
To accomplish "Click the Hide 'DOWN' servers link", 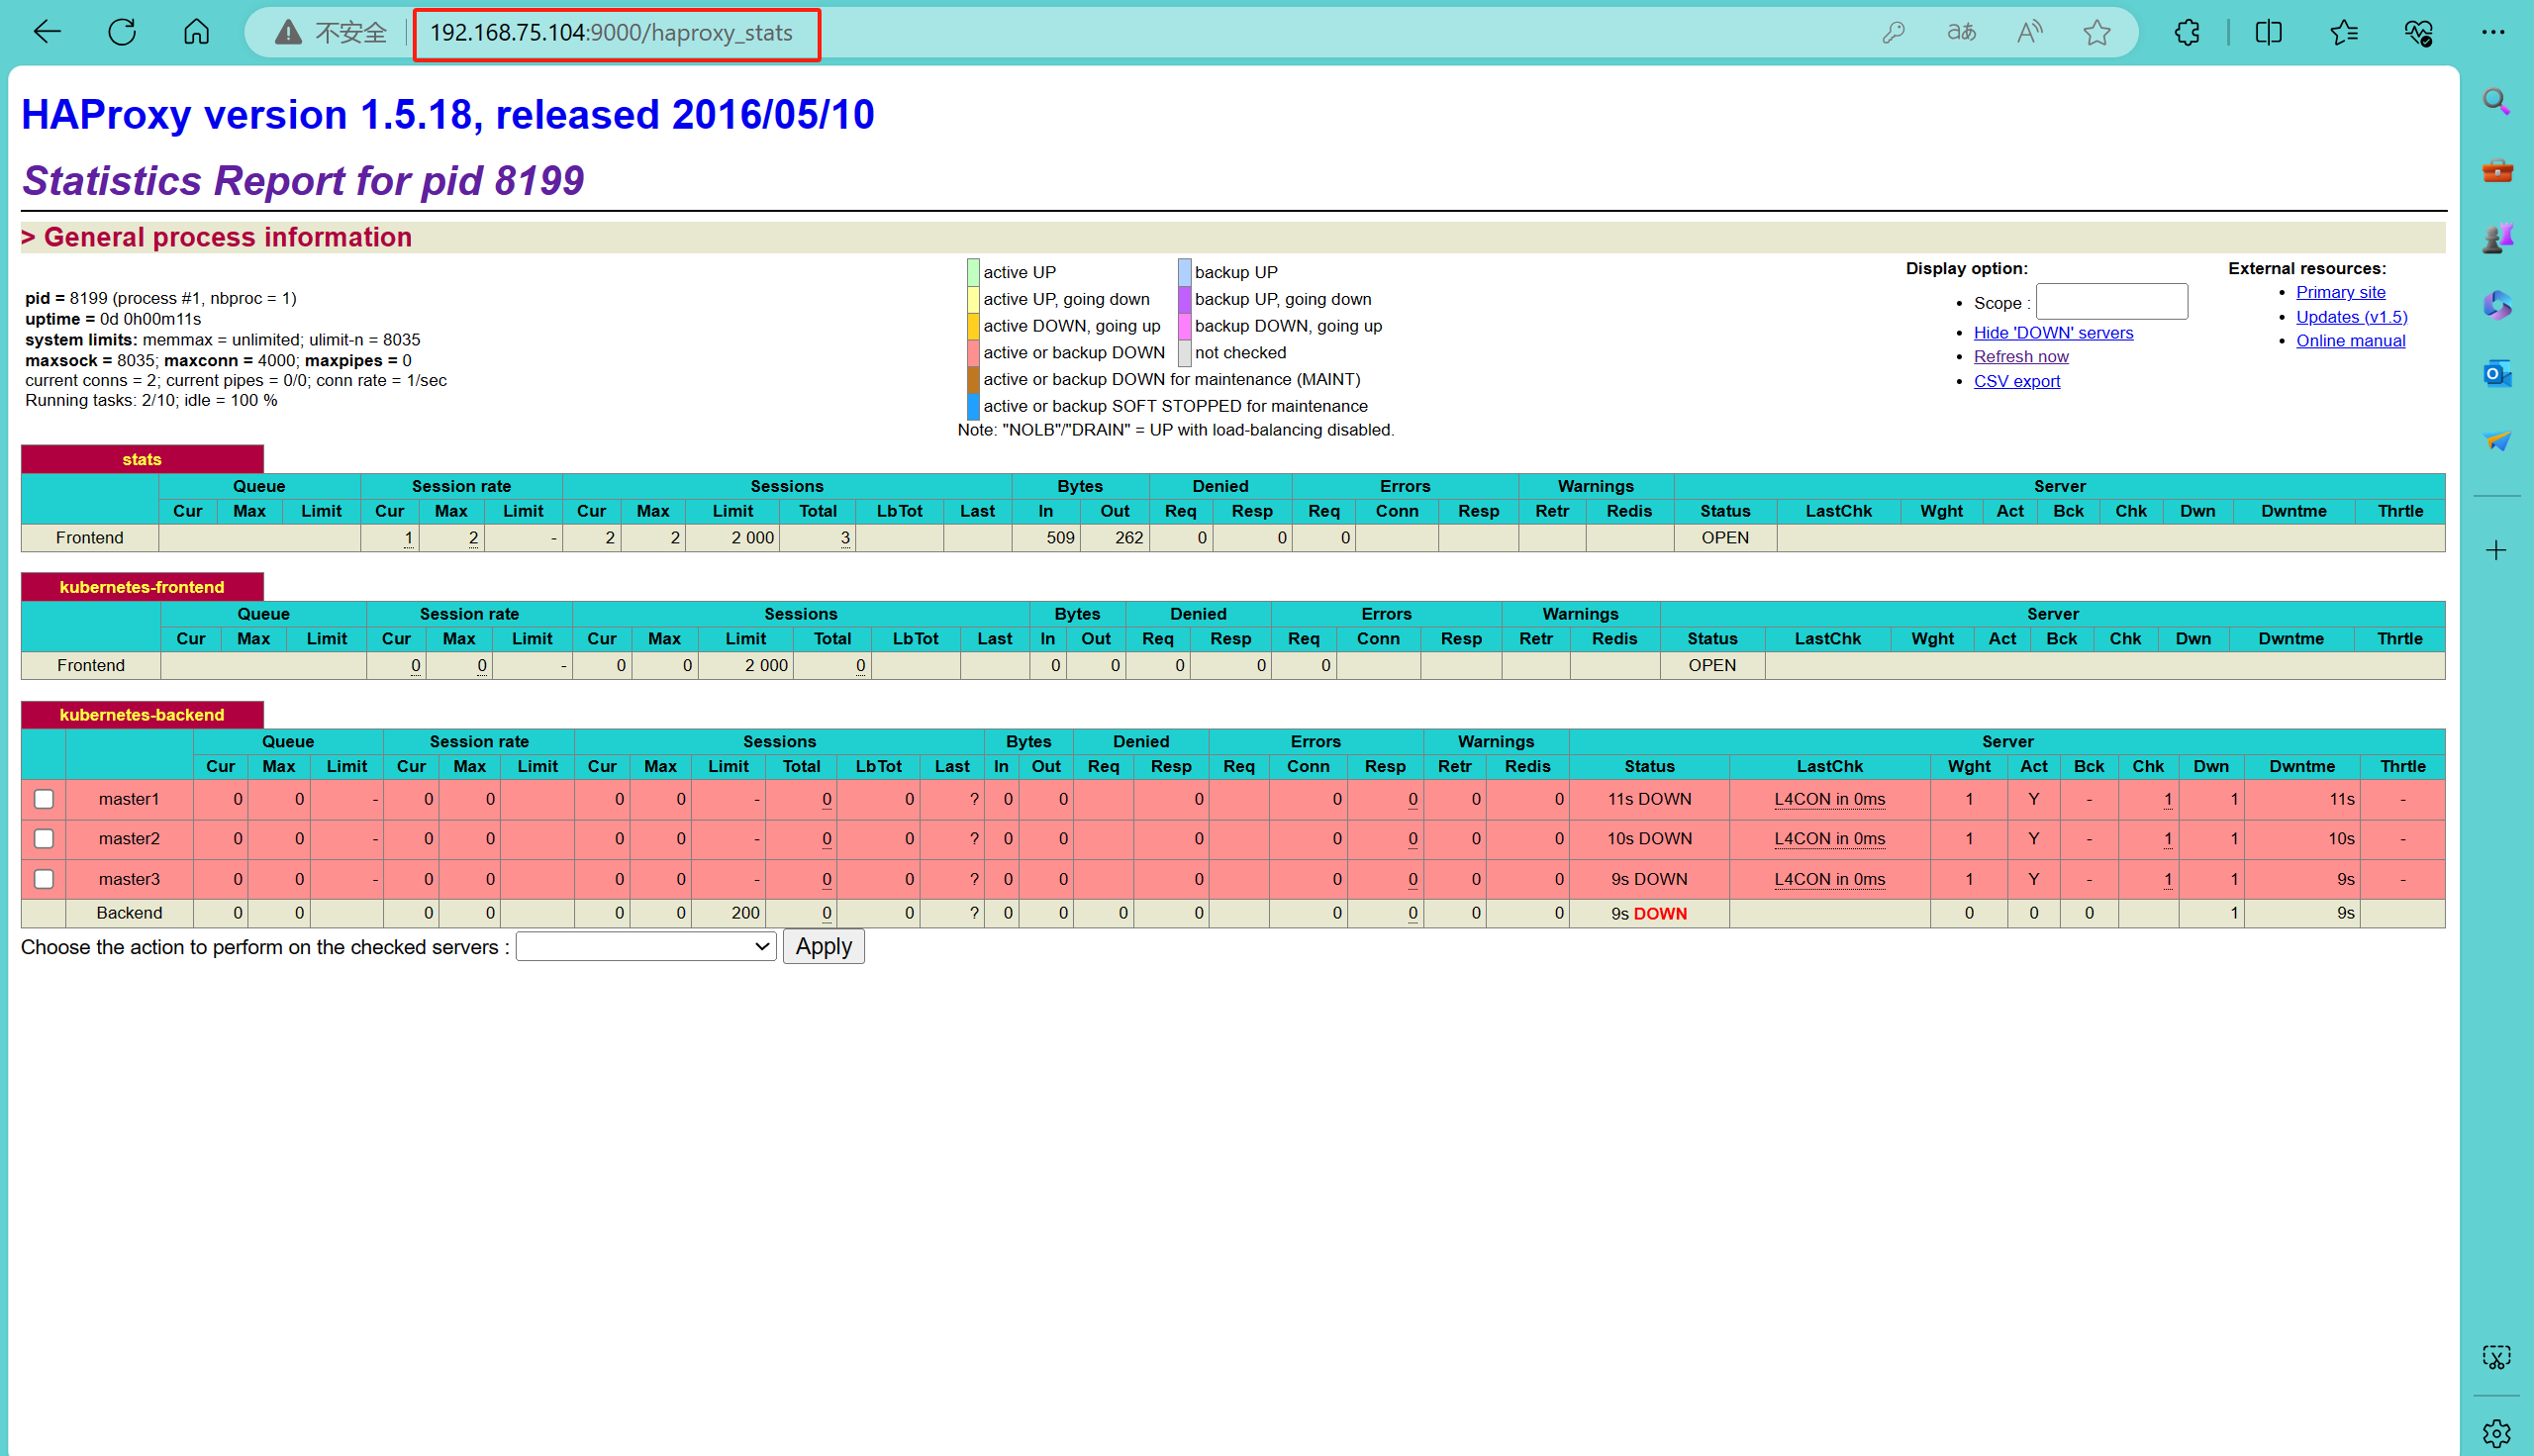I will click(x=2052, y=333).
